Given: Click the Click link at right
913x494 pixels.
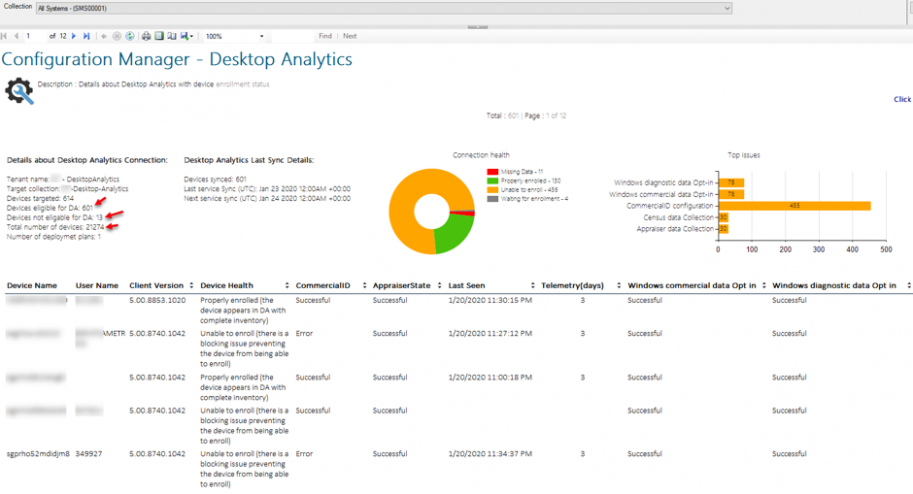Looking at the screenshot, I should pyautogui.click(x=902, y=99).
